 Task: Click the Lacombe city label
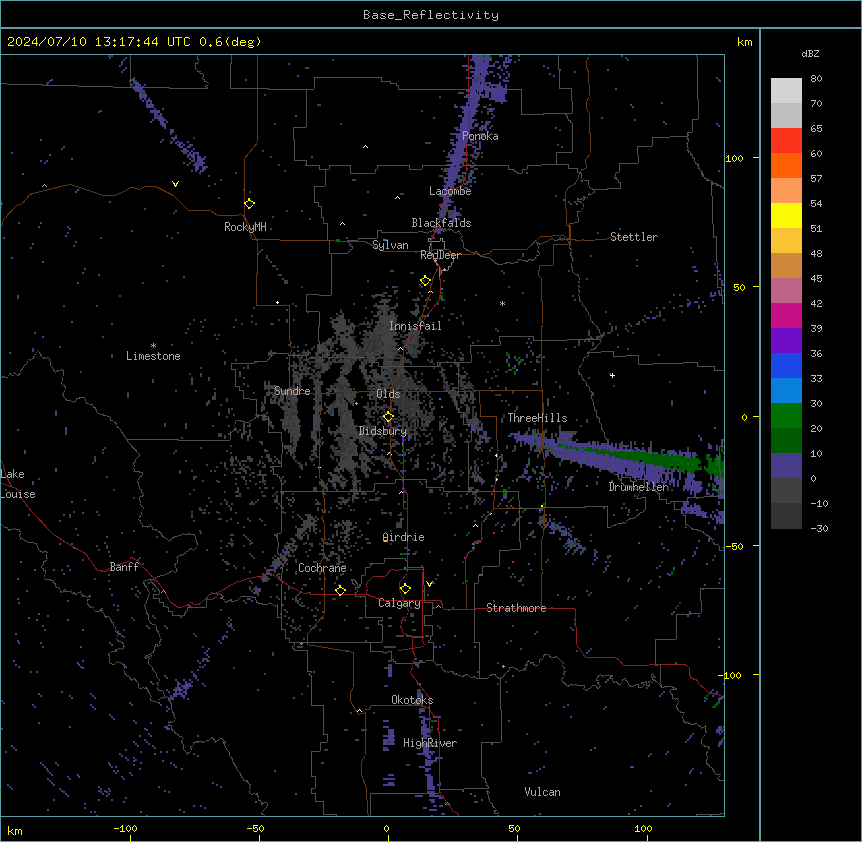450,191
